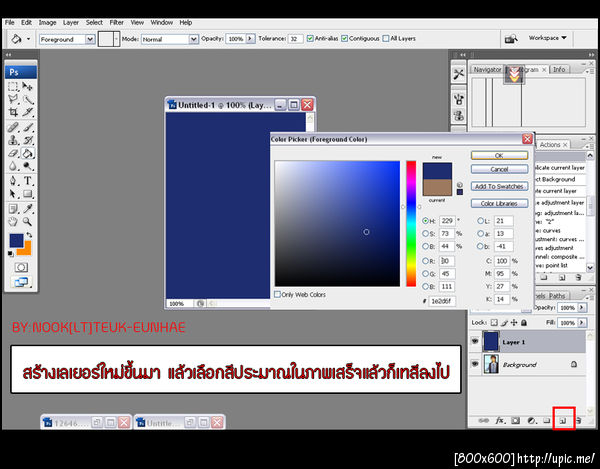Uncheck the Contiguous option

344,39
